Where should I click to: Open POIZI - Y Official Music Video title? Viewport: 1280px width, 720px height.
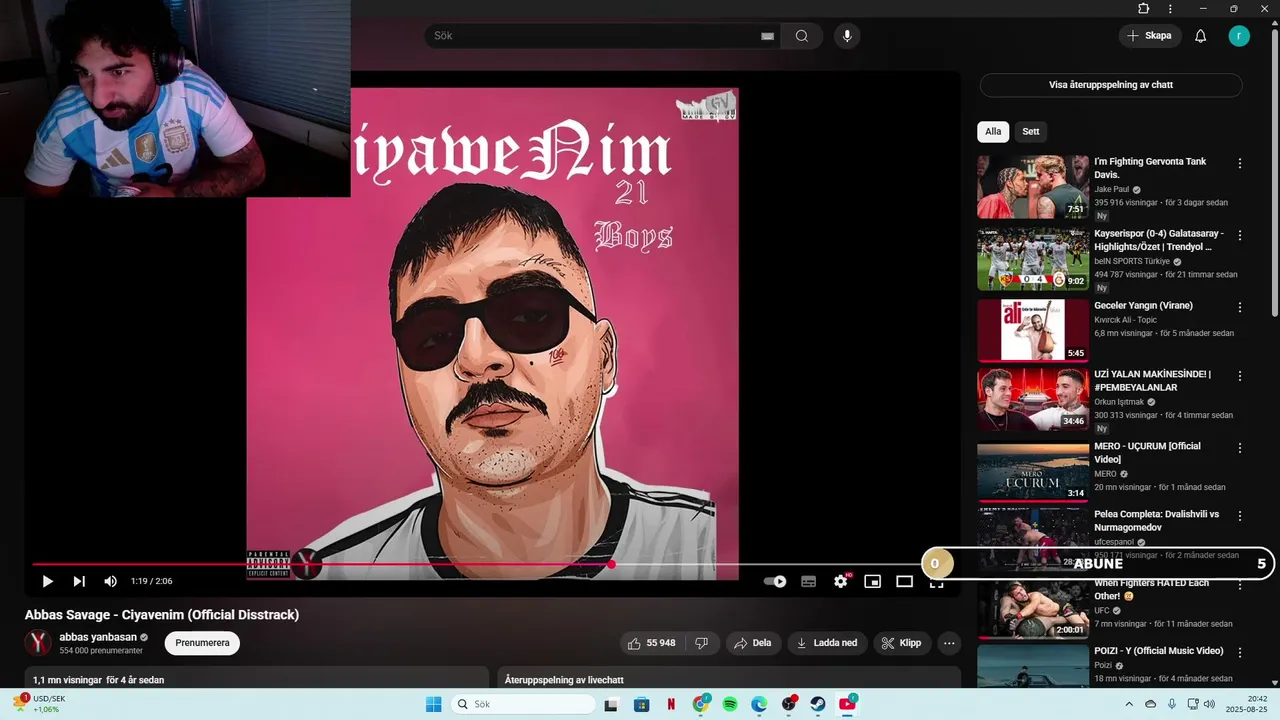pos(1158,651)
